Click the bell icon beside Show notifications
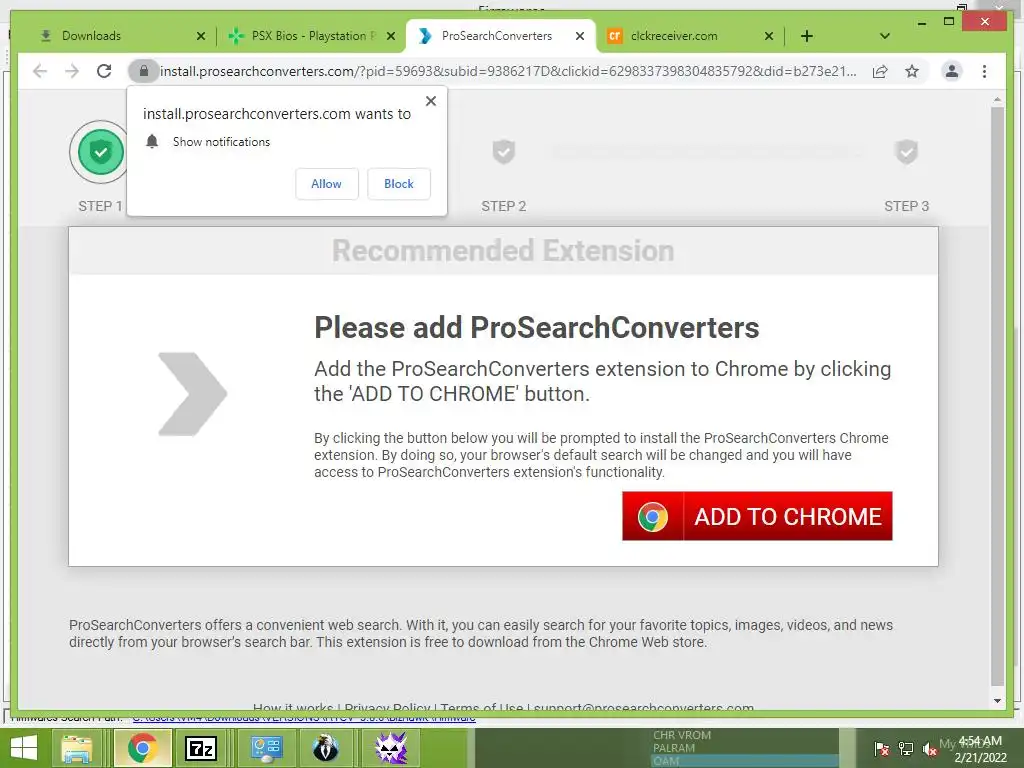 click(x=152, y=142)
